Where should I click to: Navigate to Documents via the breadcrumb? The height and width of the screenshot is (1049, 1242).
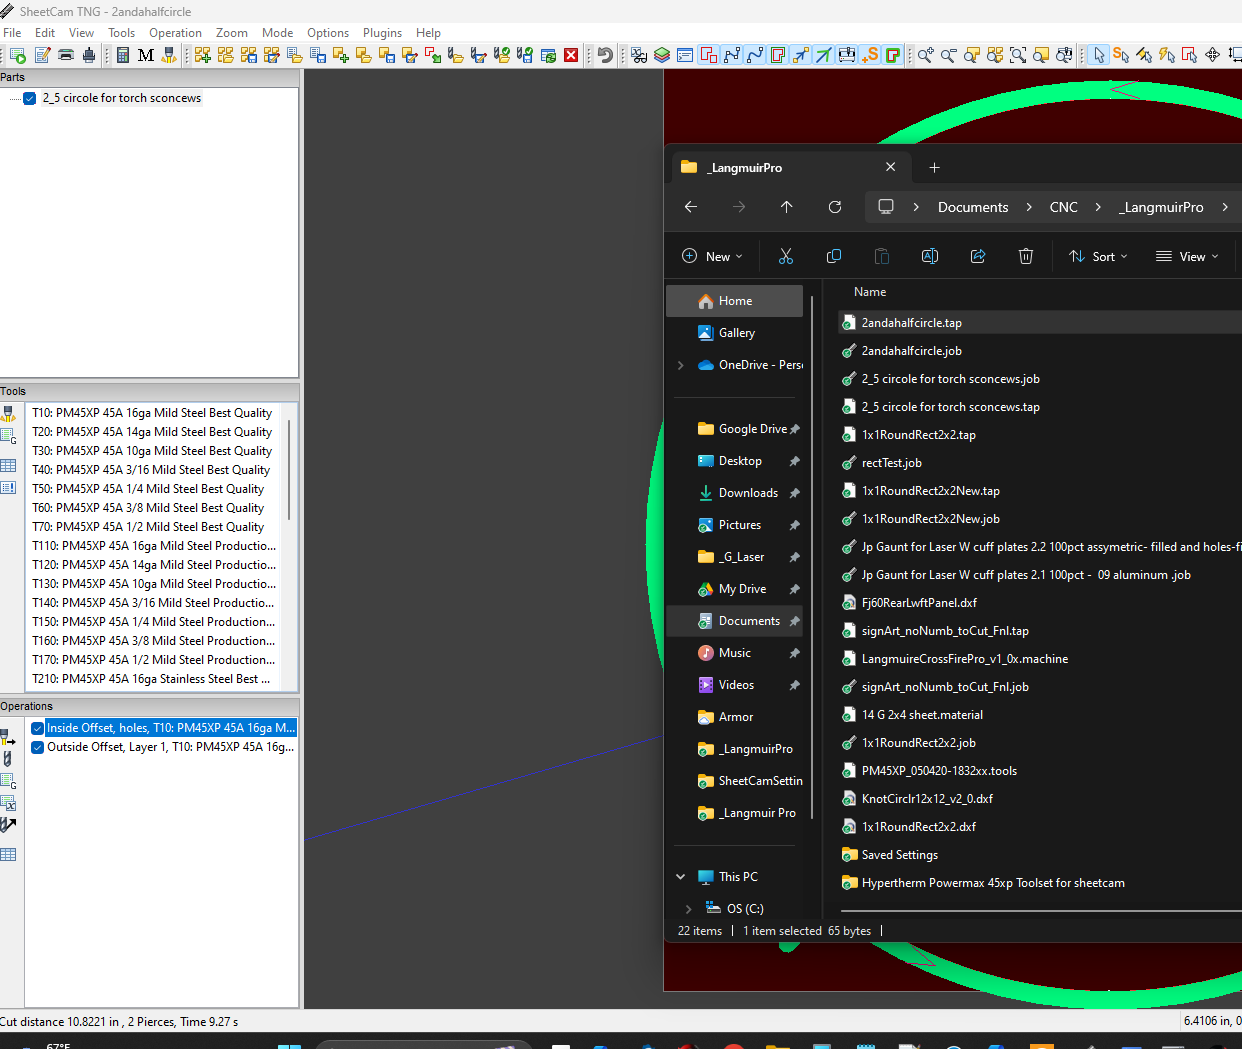pos(972,207)
